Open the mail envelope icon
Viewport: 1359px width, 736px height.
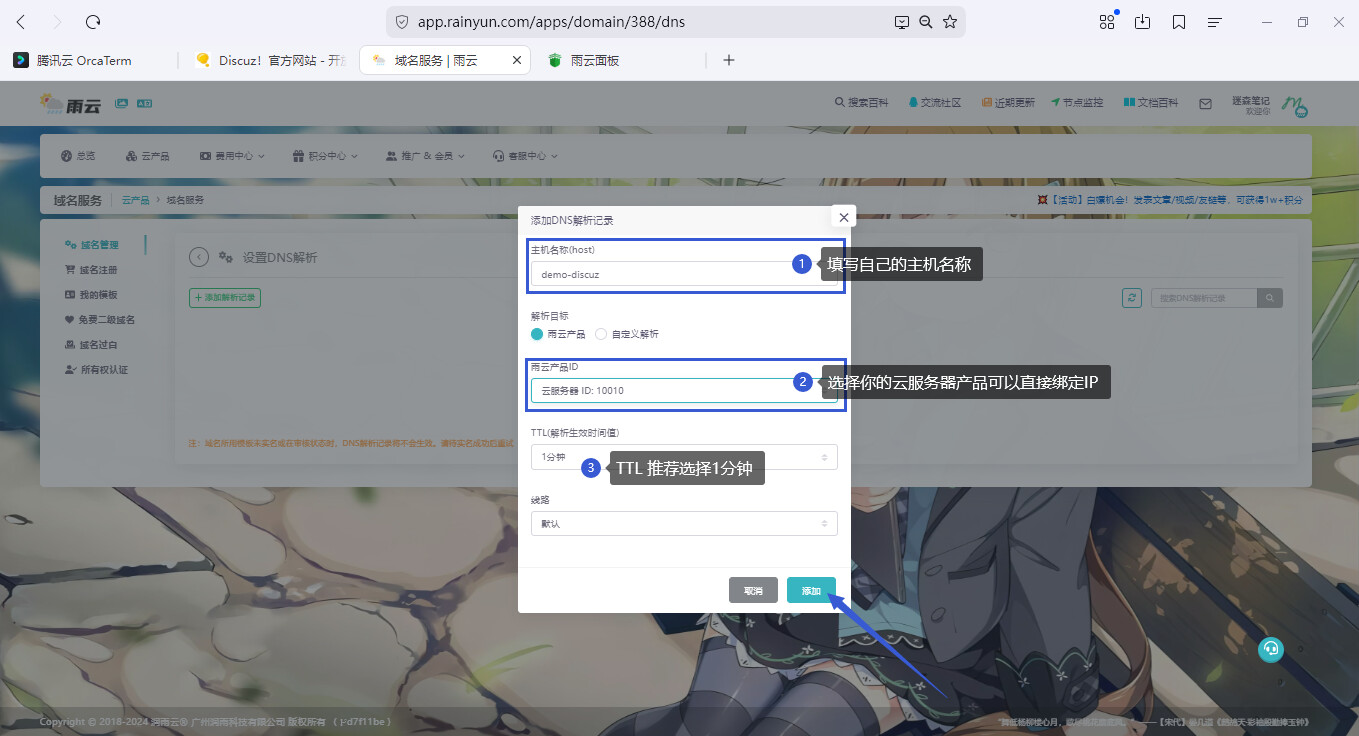pyautogui.click(x=1205, y=103)
